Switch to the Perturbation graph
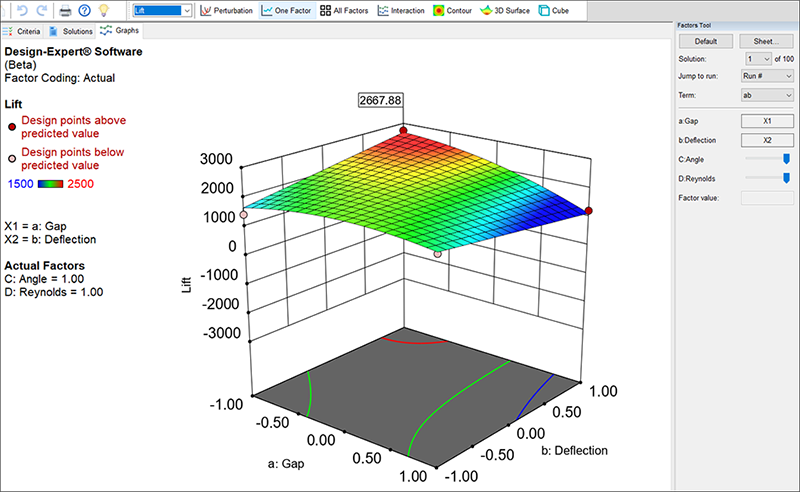The image size is (800, 492). click(226, 11)
